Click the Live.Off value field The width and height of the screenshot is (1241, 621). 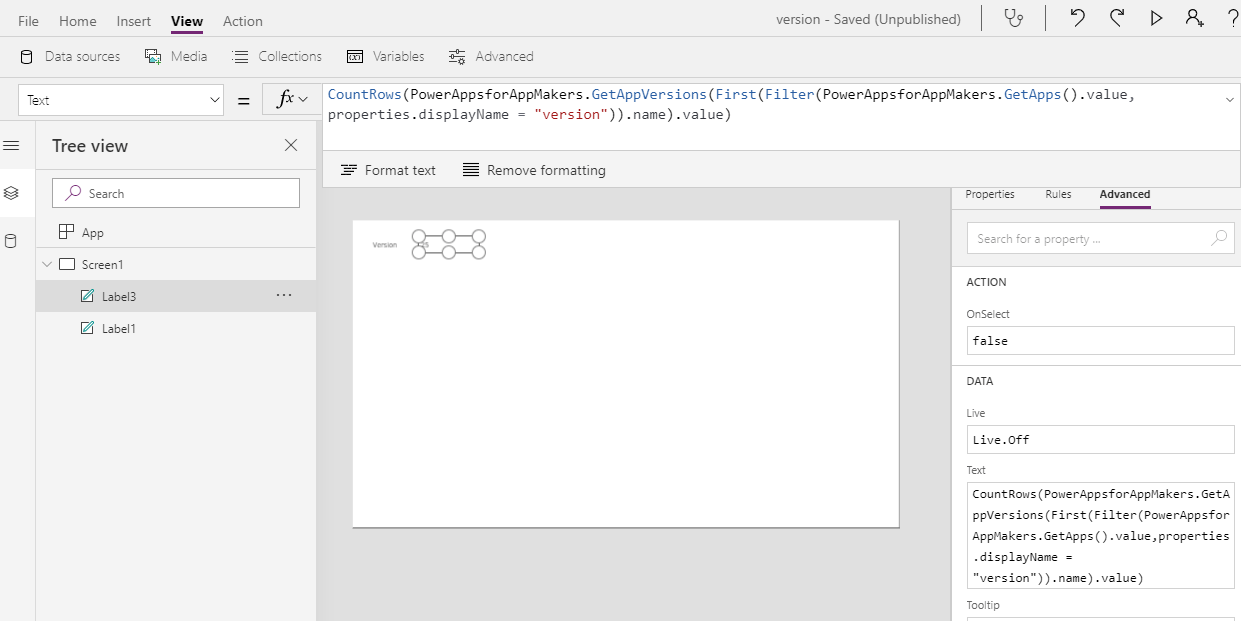click(1101, 439)
